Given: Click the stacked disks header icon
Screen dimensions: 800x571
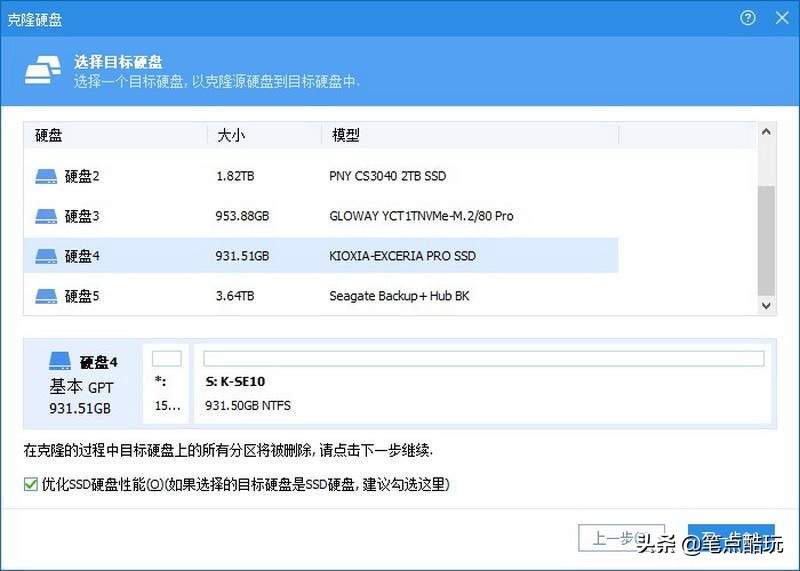Looking at the screenshot, I should 43,70.
